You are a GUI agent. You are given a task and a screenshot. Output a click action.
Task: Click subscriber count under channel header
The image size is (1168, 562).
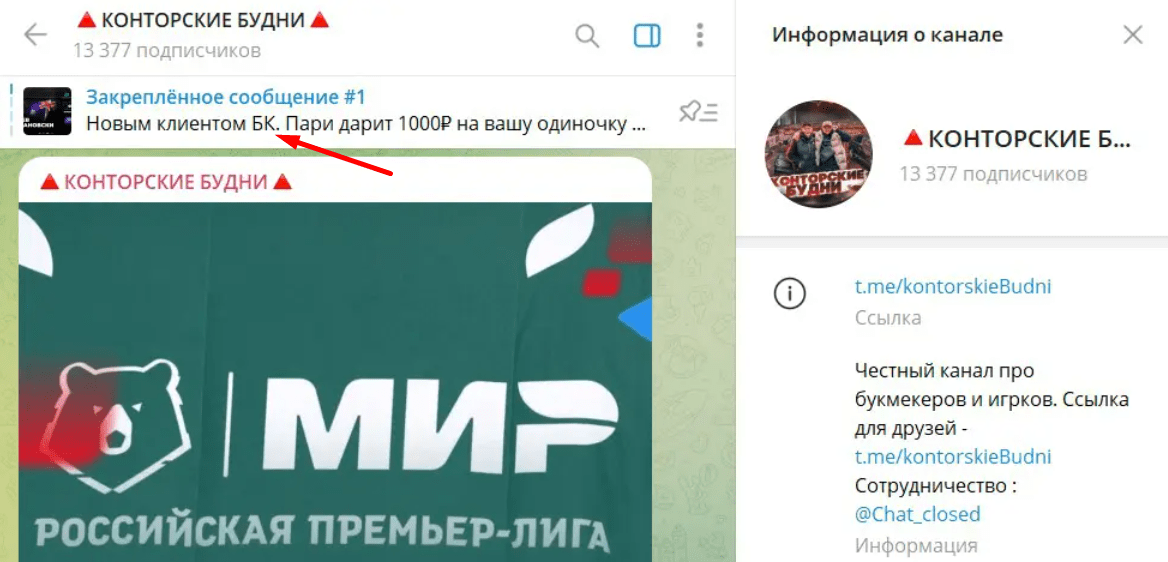[167, 51]
